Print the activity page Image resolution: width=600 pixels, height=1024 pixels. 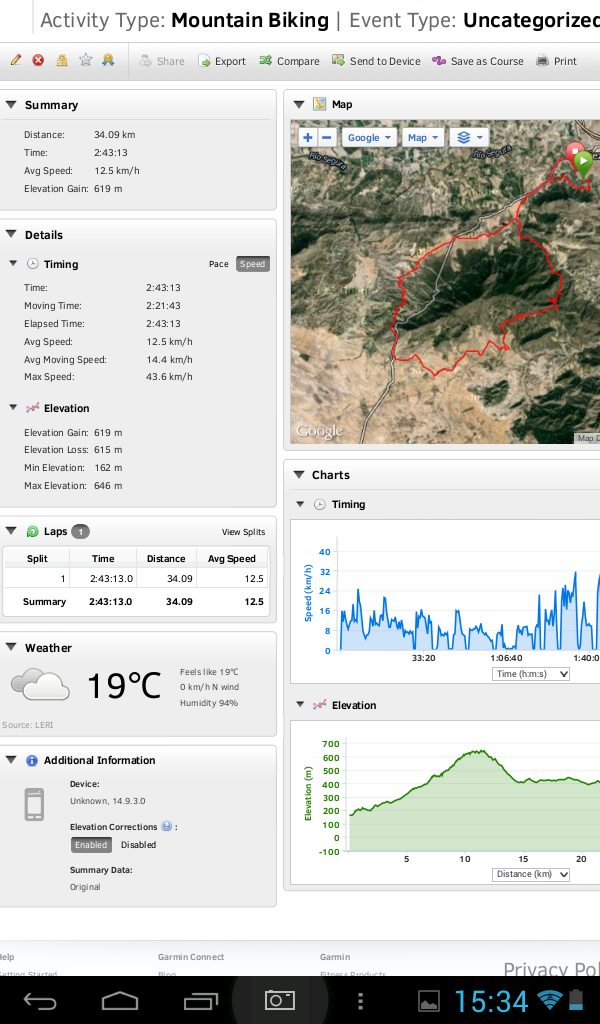click(x=556, y=61)
